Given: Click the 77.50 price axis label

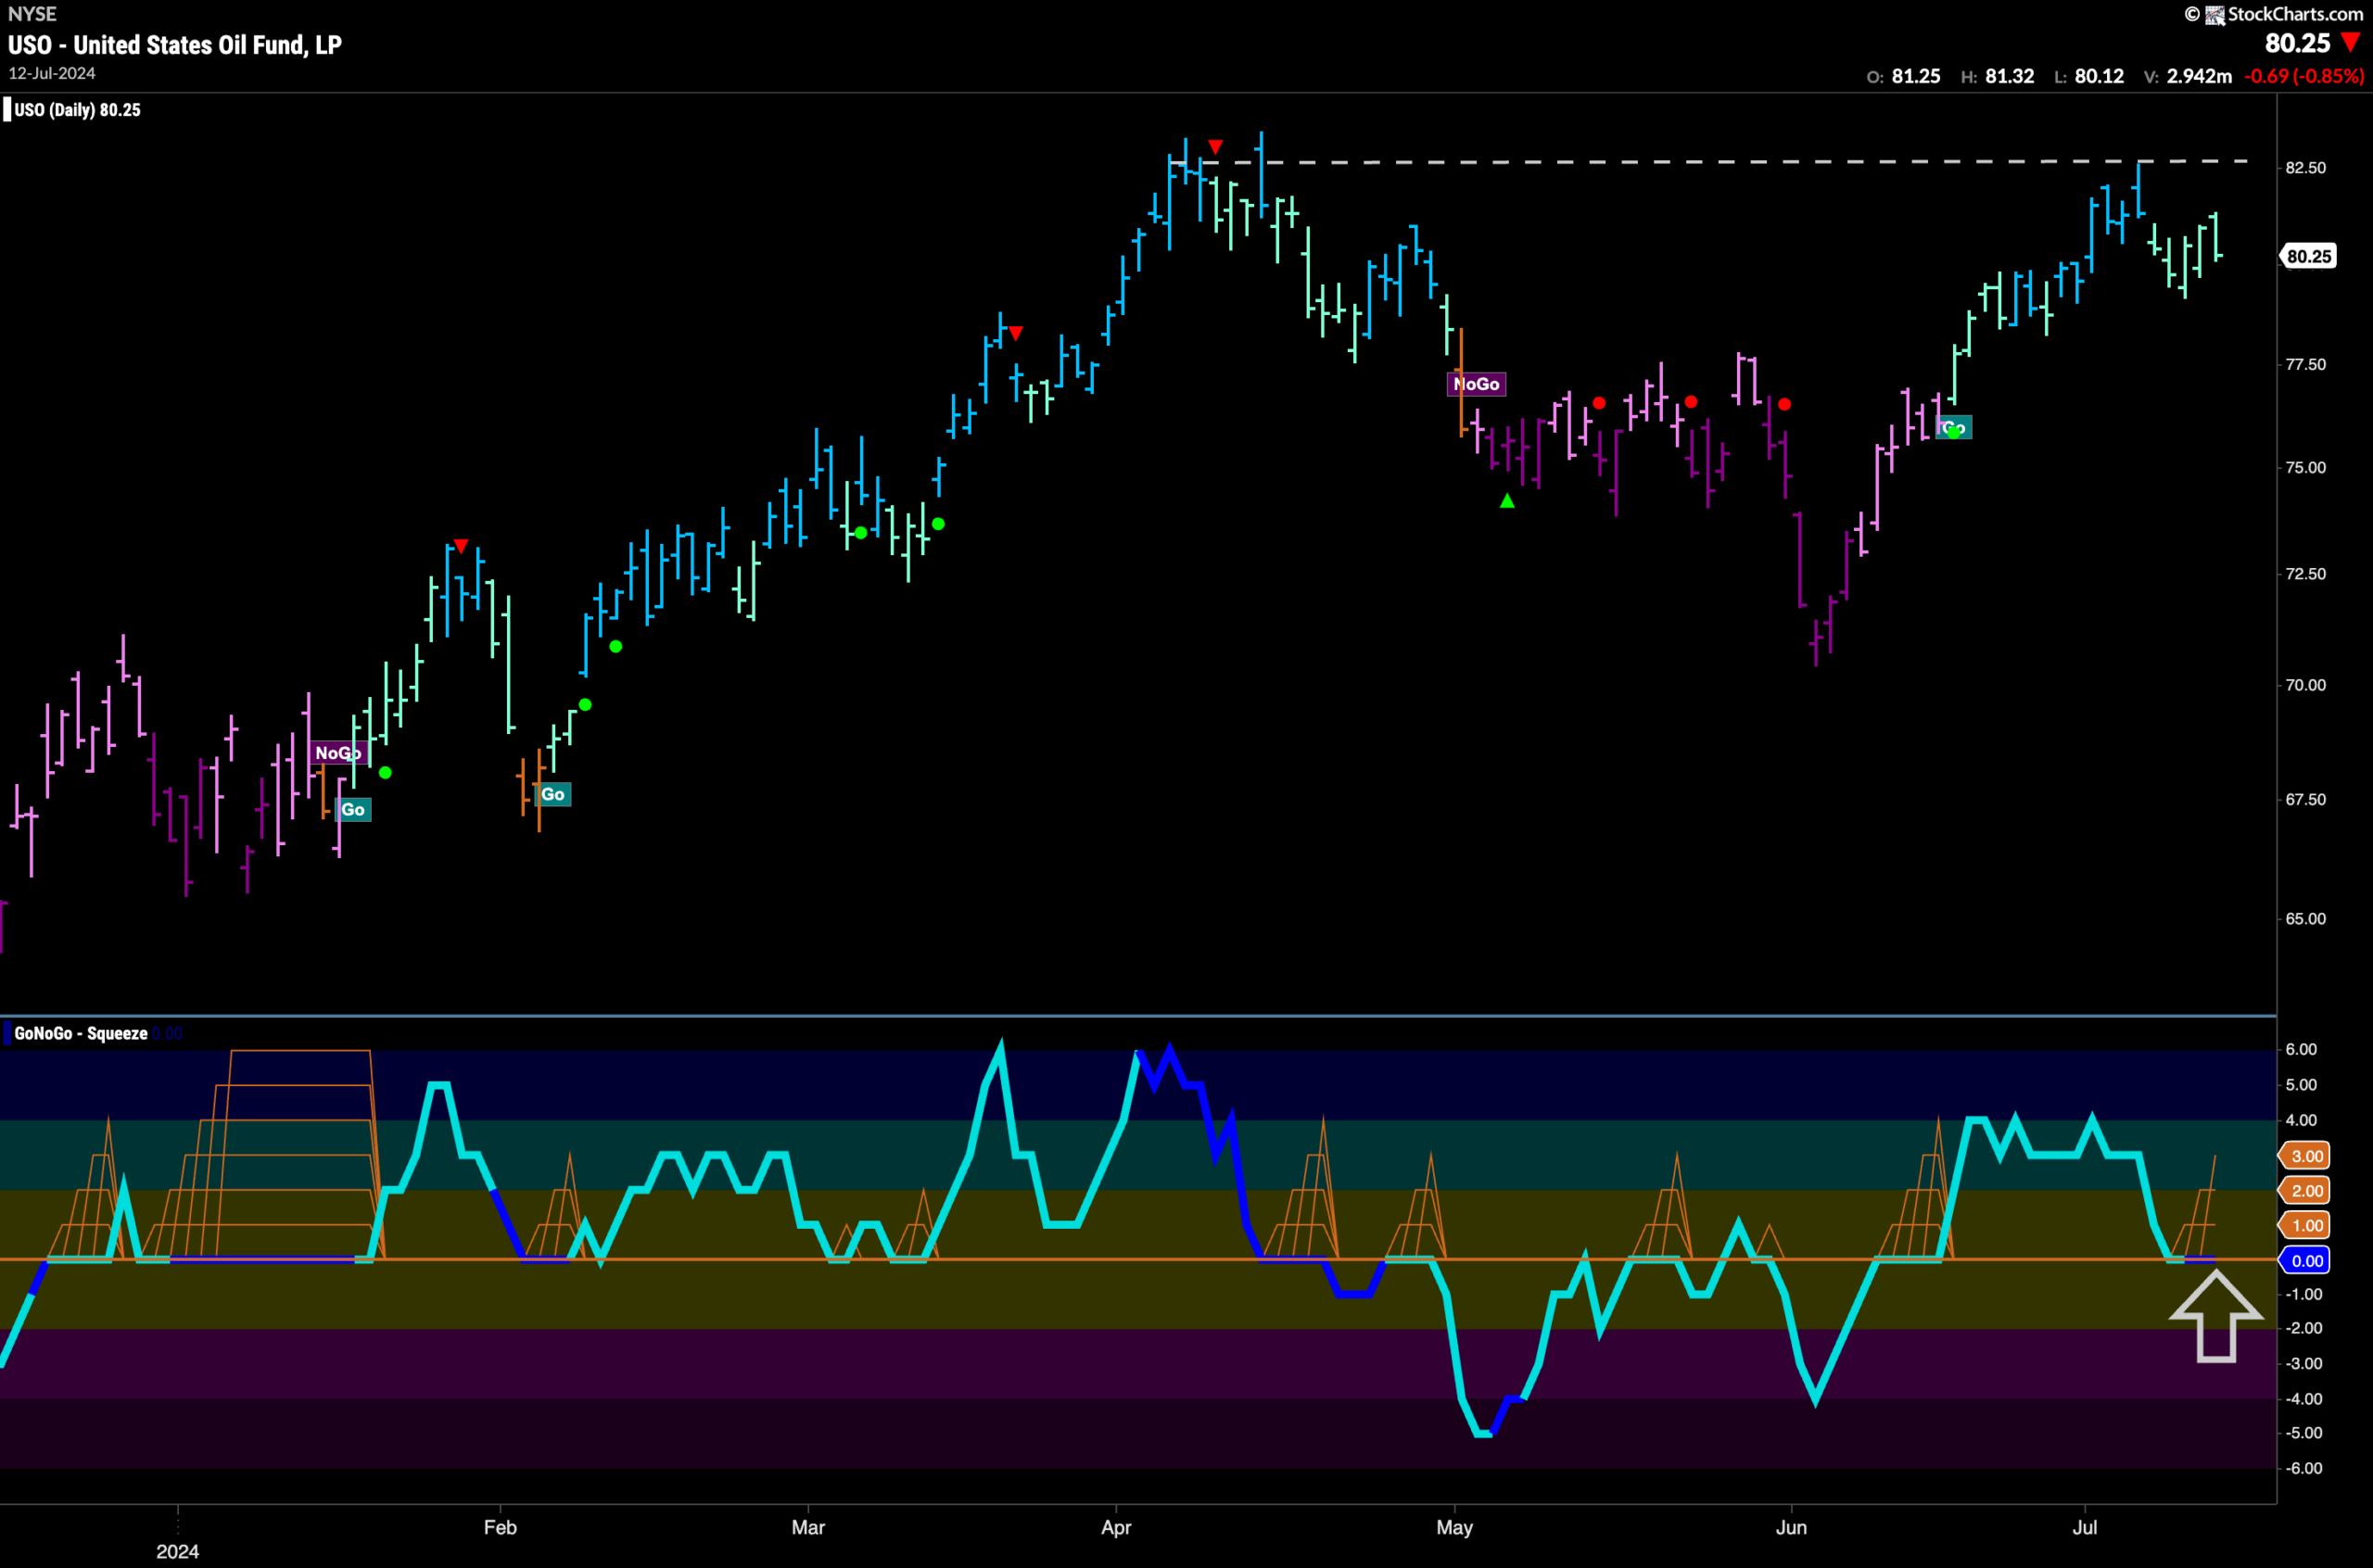Looking at the screenshot, I should pos(2305,364).
